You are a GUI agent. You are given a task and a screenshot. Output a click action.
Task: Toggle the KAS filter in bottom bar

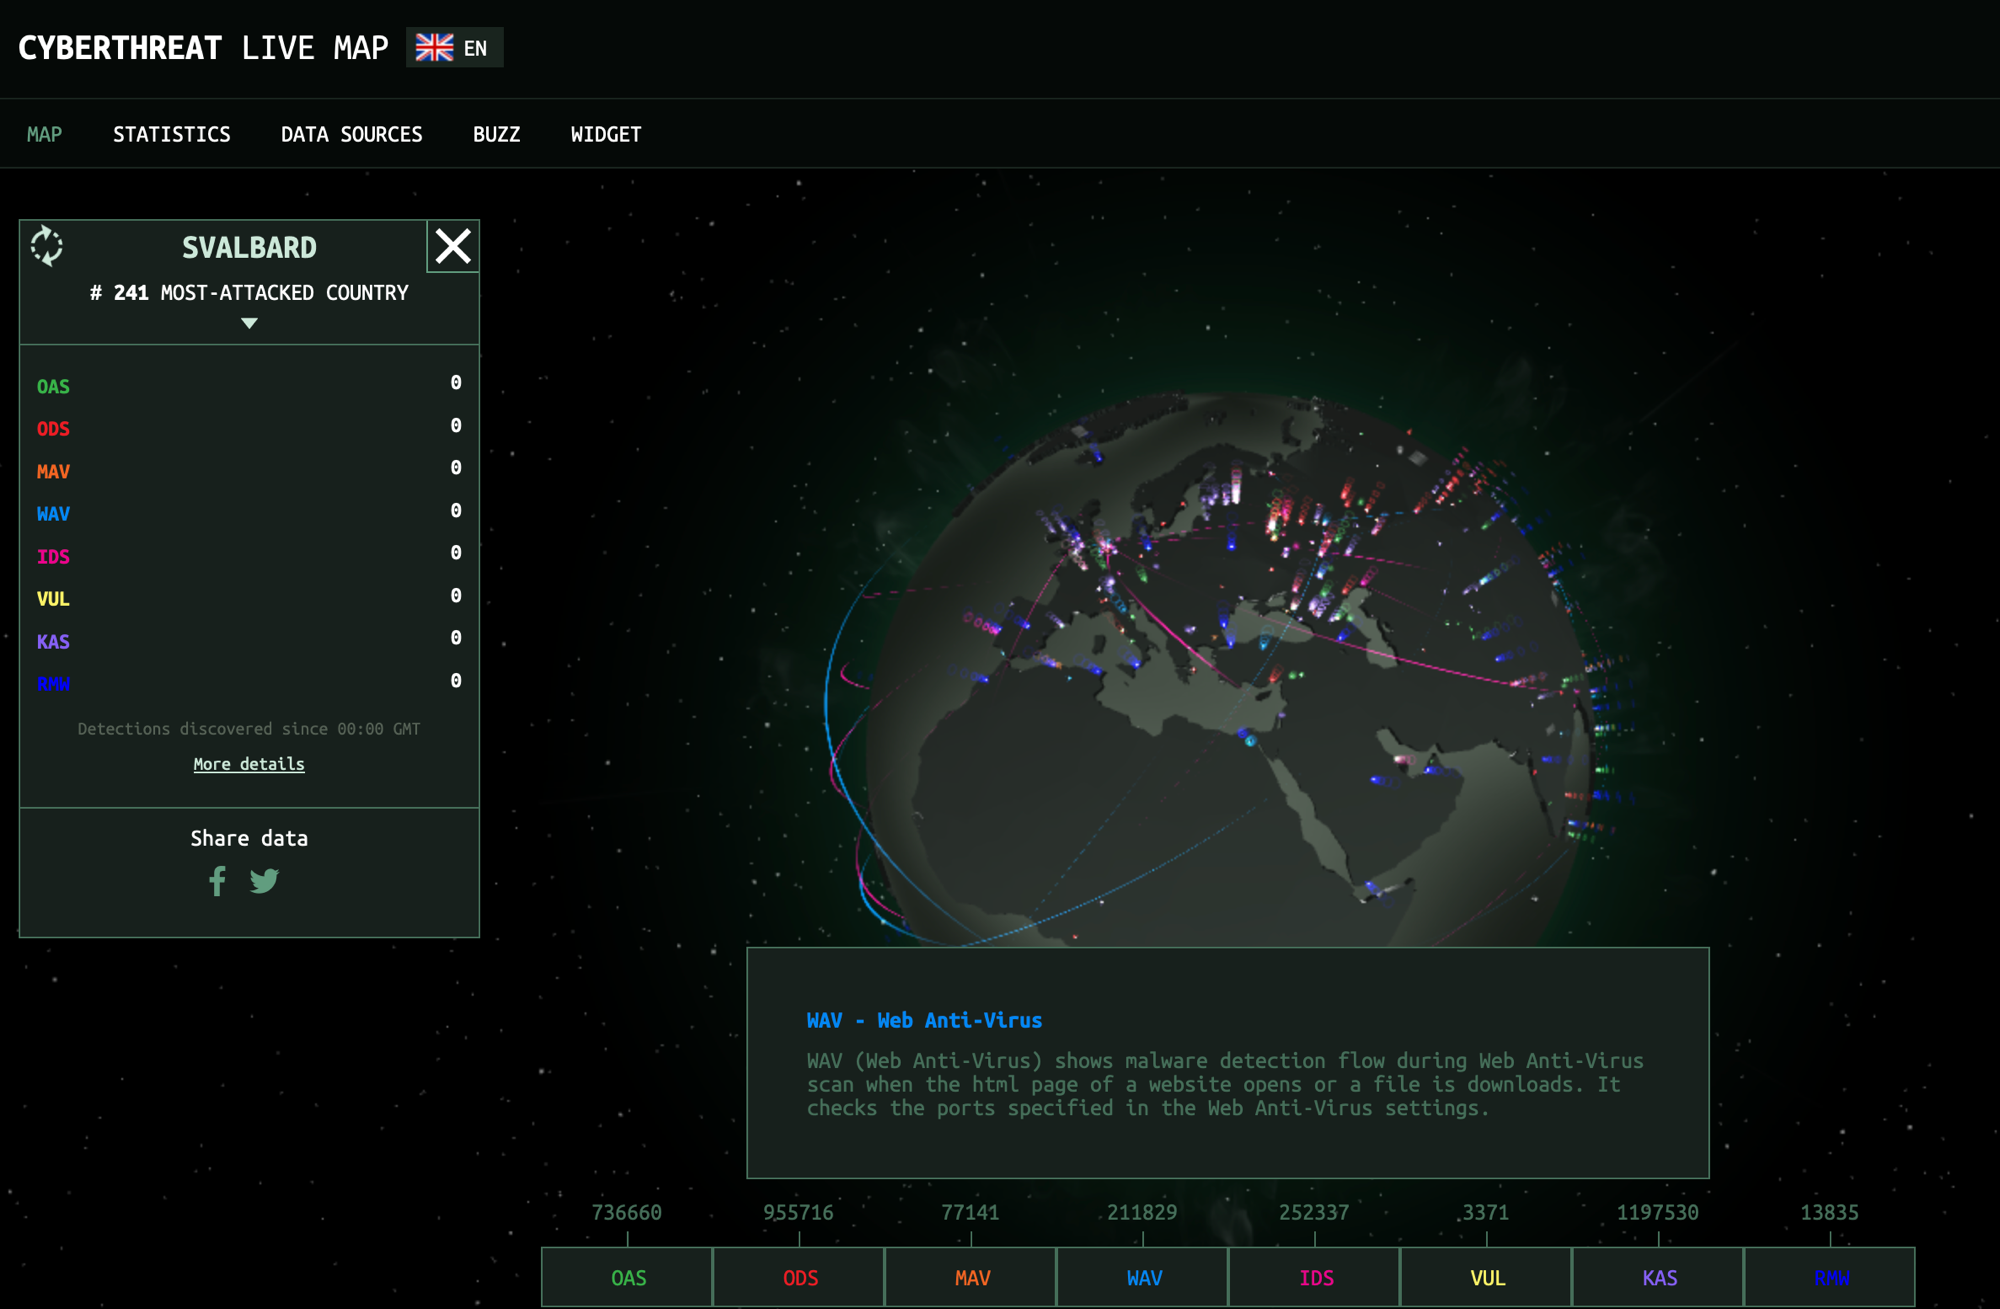tap(1659, 1277)
